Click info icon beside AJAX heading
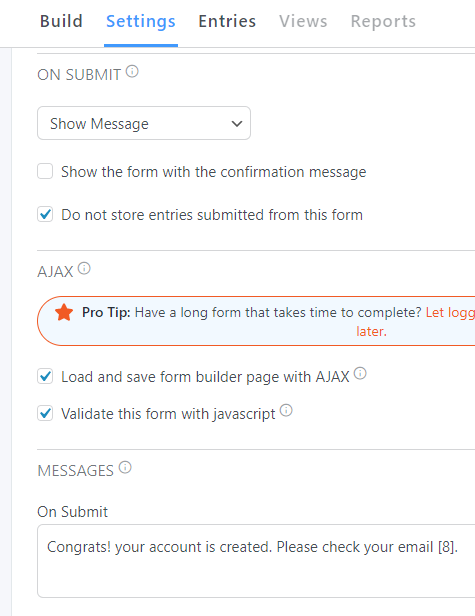Viewport: 475px width, 616px height. coord(84,269)
